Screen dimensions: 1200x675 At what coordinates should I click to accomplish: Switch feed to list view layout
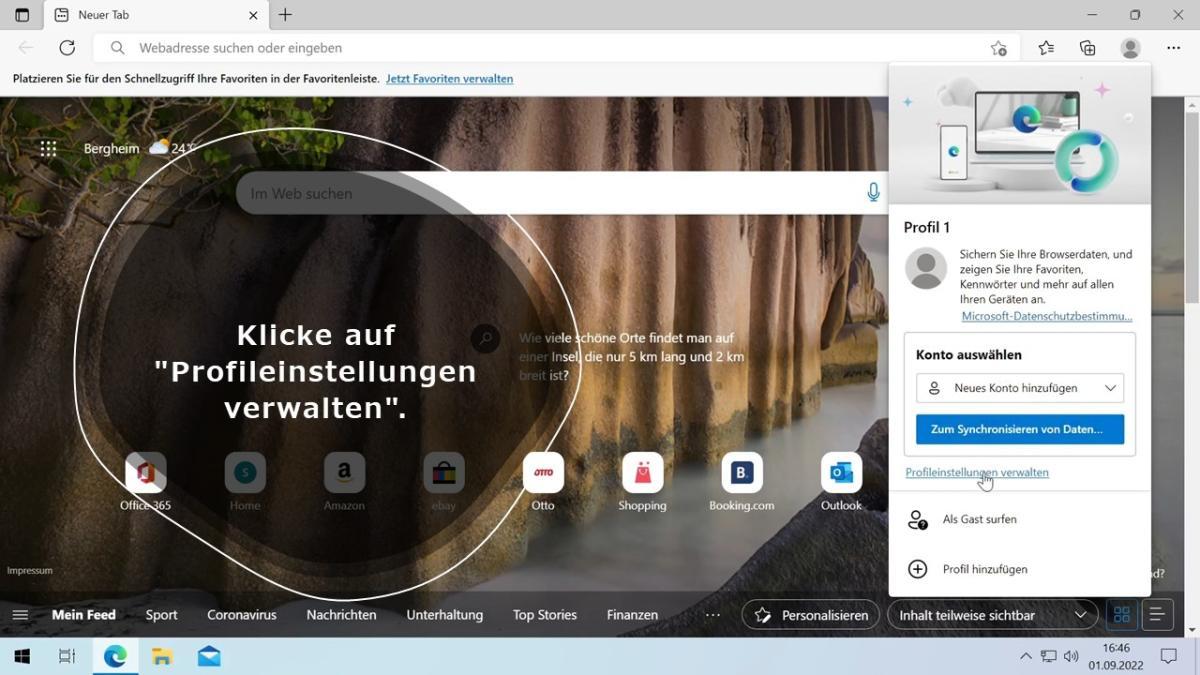pyautogui.click(x=1157, y=615)
